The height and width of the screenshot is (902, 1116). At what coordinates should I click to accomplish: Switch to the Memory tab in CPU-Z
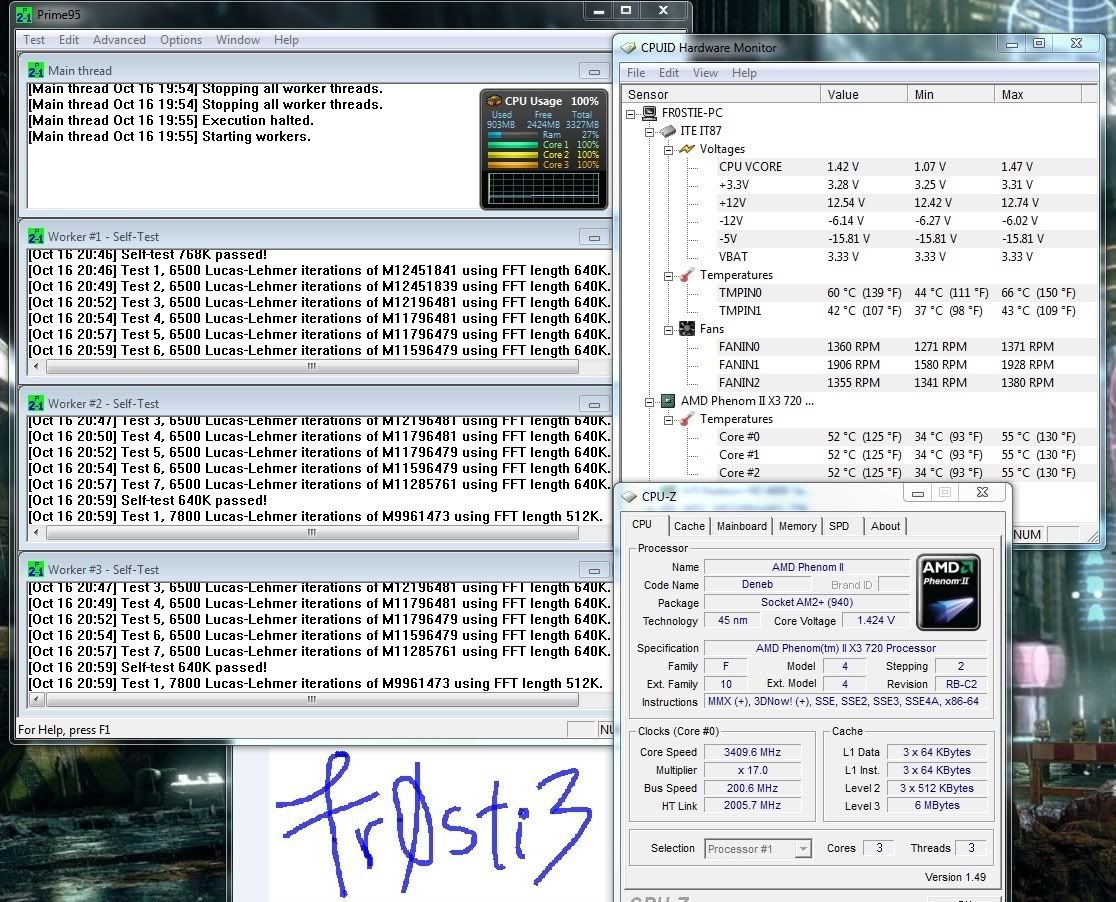tap(797, 526)
